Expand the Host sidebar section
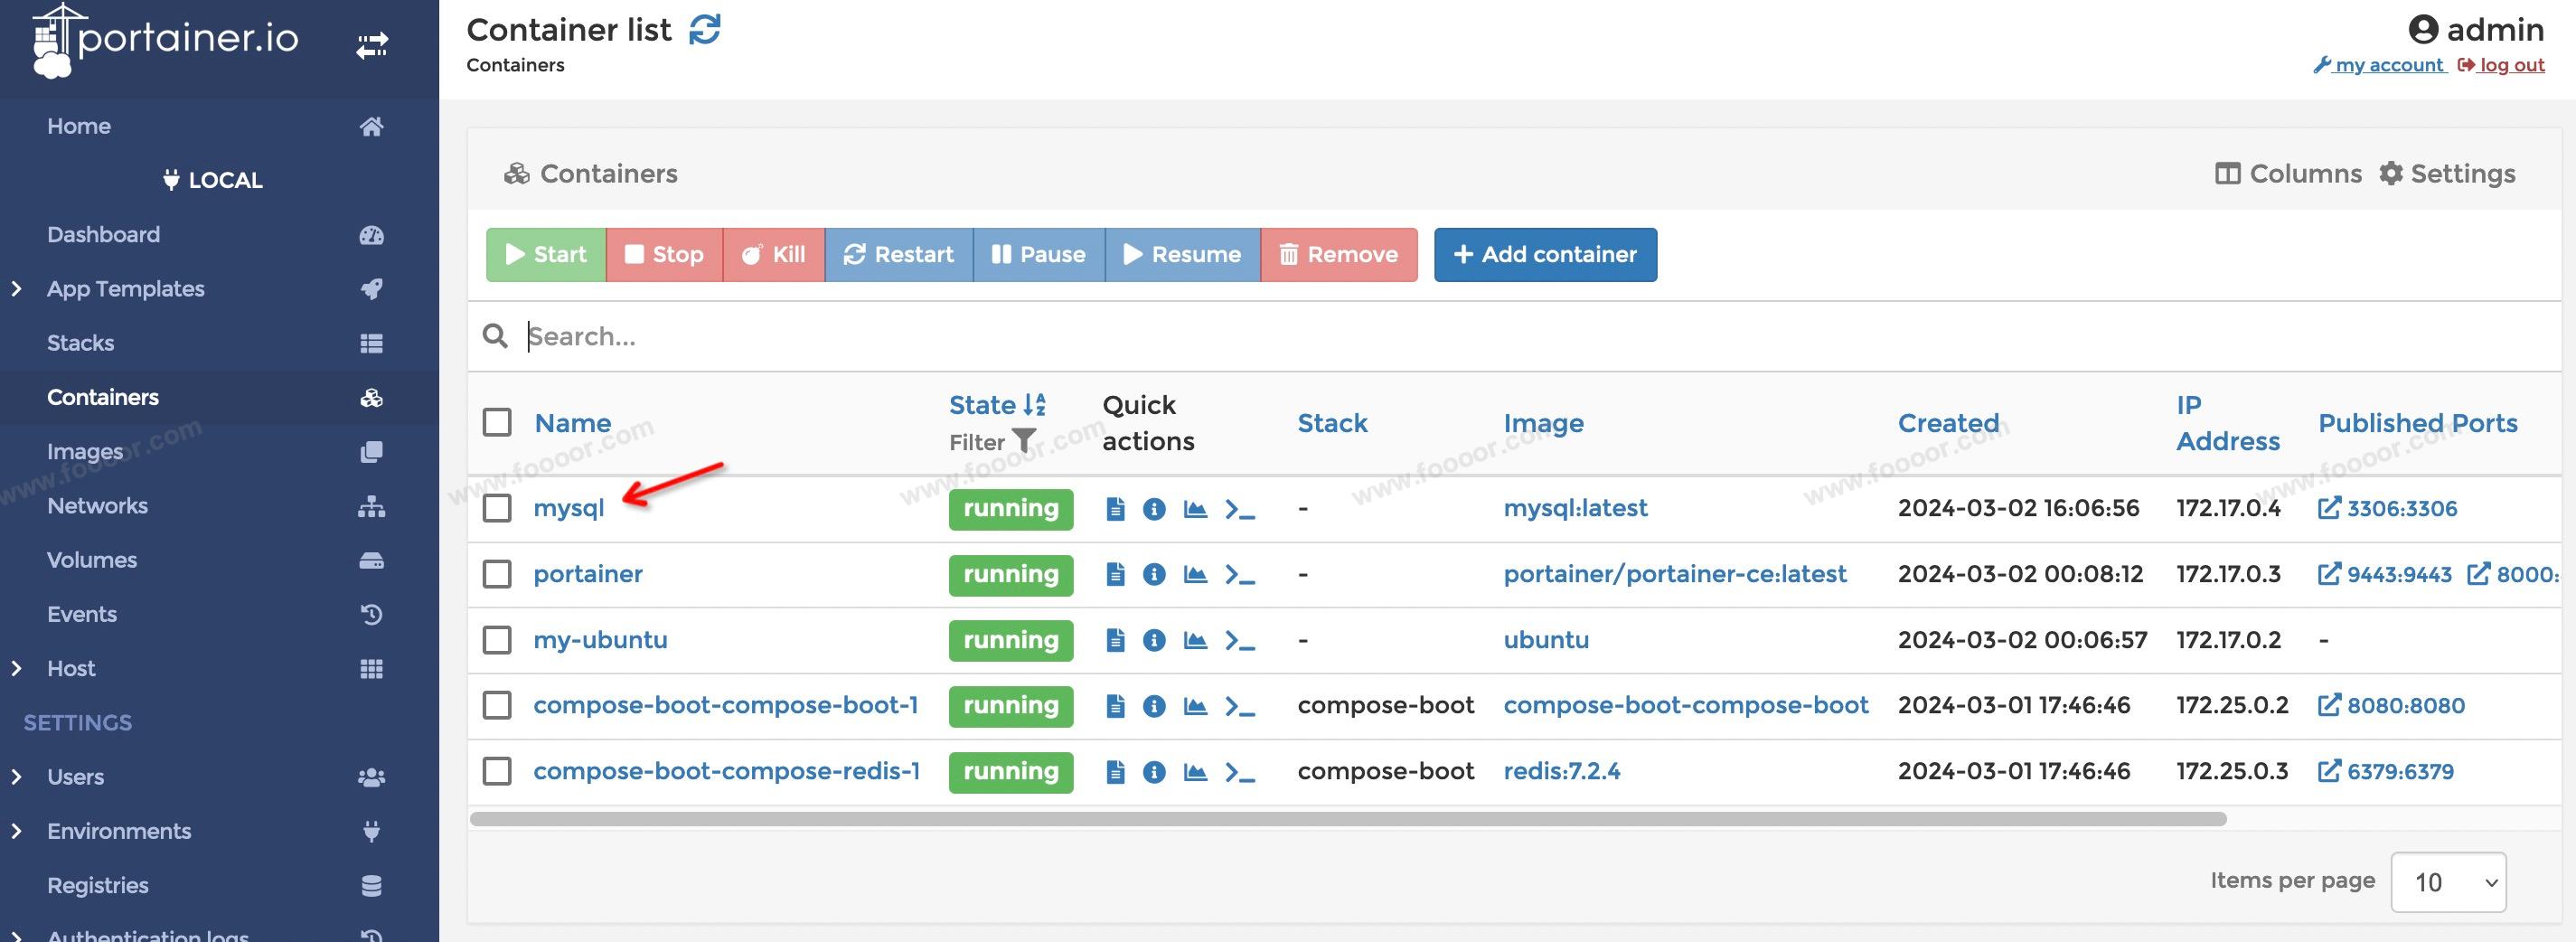 (x=16, y=668)
